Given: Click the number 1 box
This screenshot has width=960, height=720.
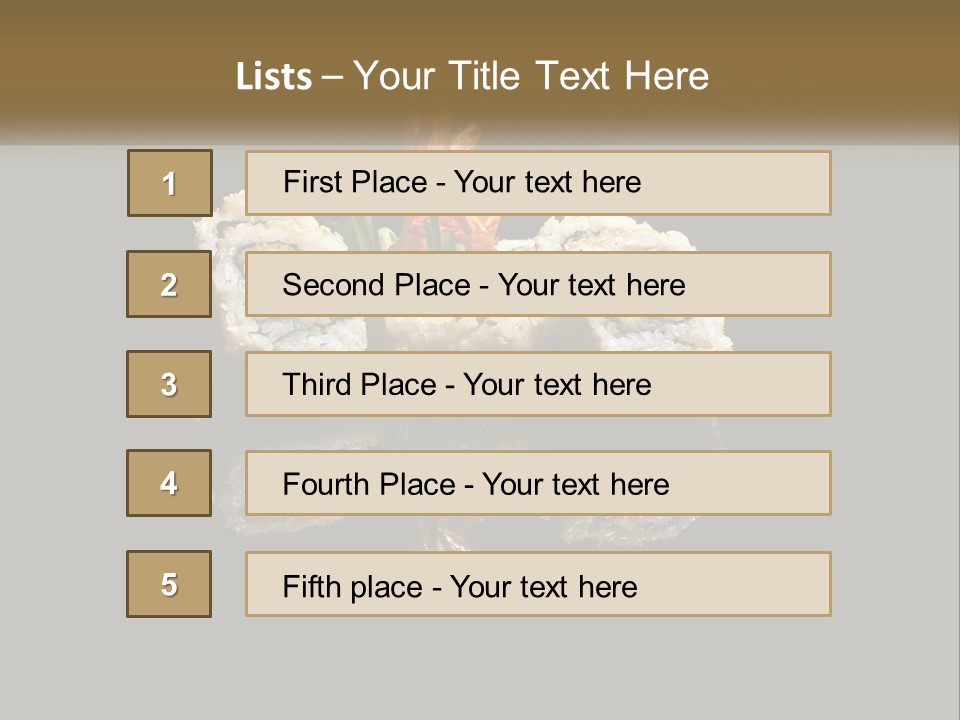Looking at the screenshot, I should pos(170,183).
